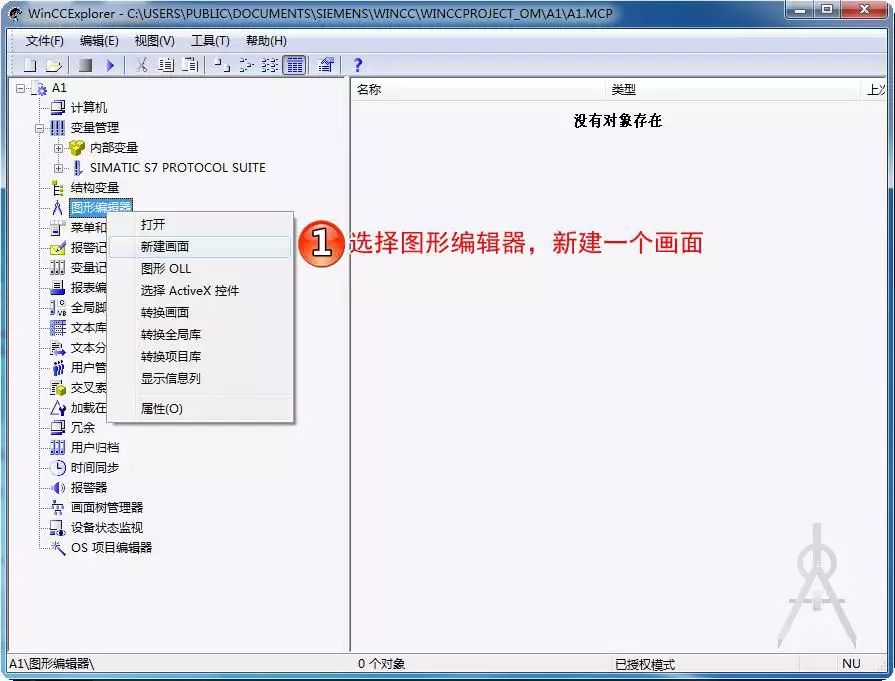Click the 变量管理 tag management icon
Viewport: 895px width, 681px height.
point(58,127)
